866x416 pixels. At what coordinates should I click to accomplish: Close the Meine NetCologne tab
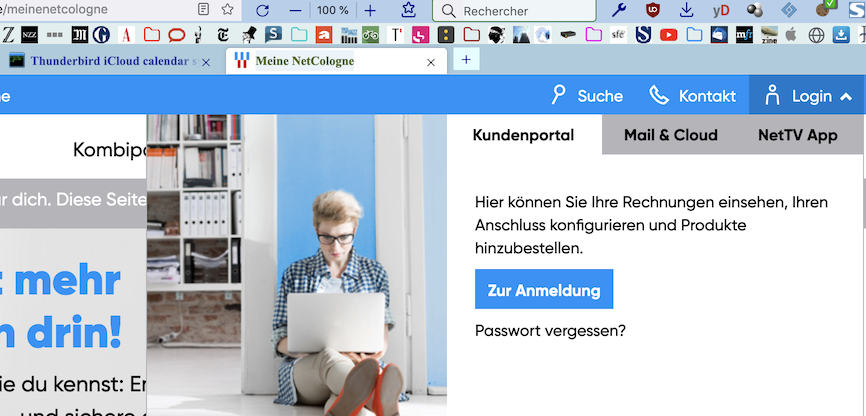click(431, 62)
